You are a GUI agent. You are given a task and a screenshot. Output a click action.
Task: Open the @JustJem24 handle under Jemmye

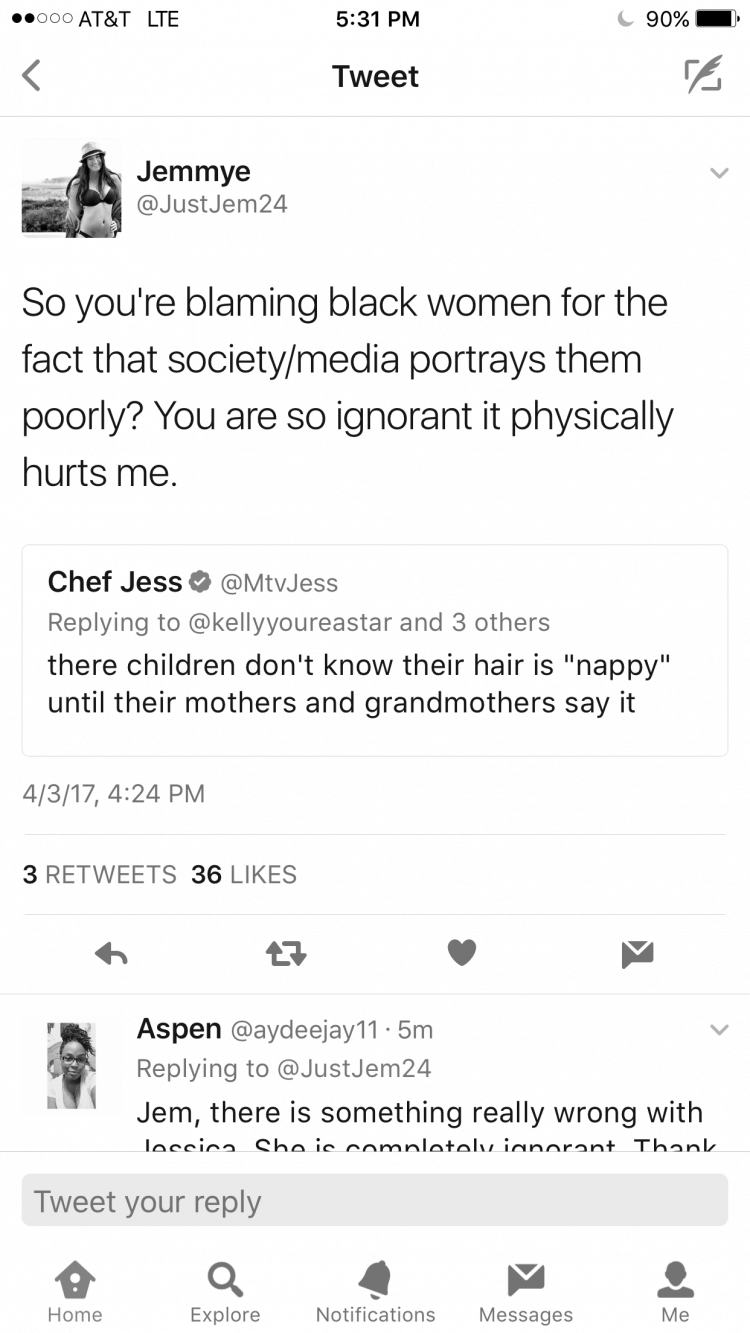pos(212,204)
